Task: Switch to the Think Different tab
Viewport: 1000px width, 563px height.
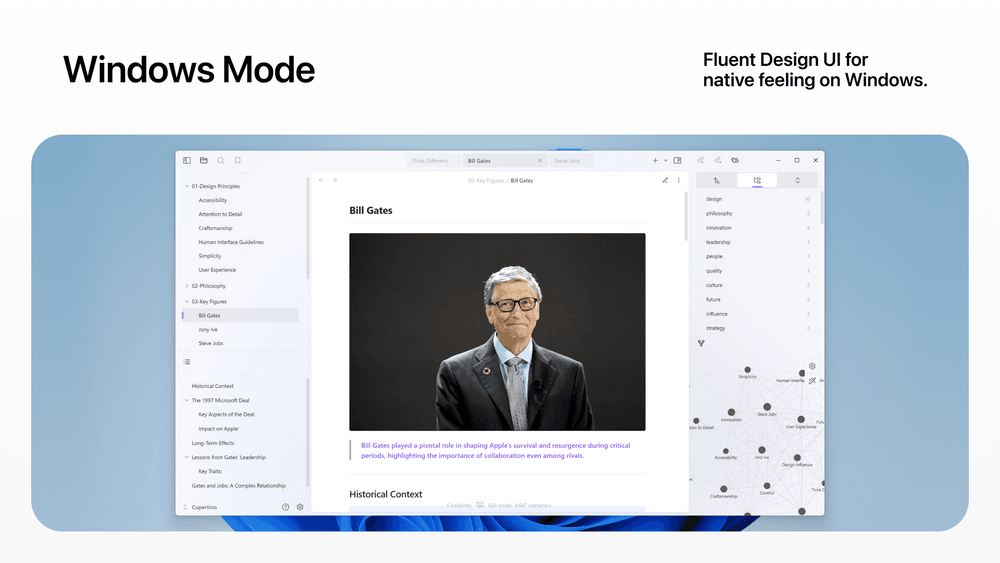Action: (x=434, y=161)
